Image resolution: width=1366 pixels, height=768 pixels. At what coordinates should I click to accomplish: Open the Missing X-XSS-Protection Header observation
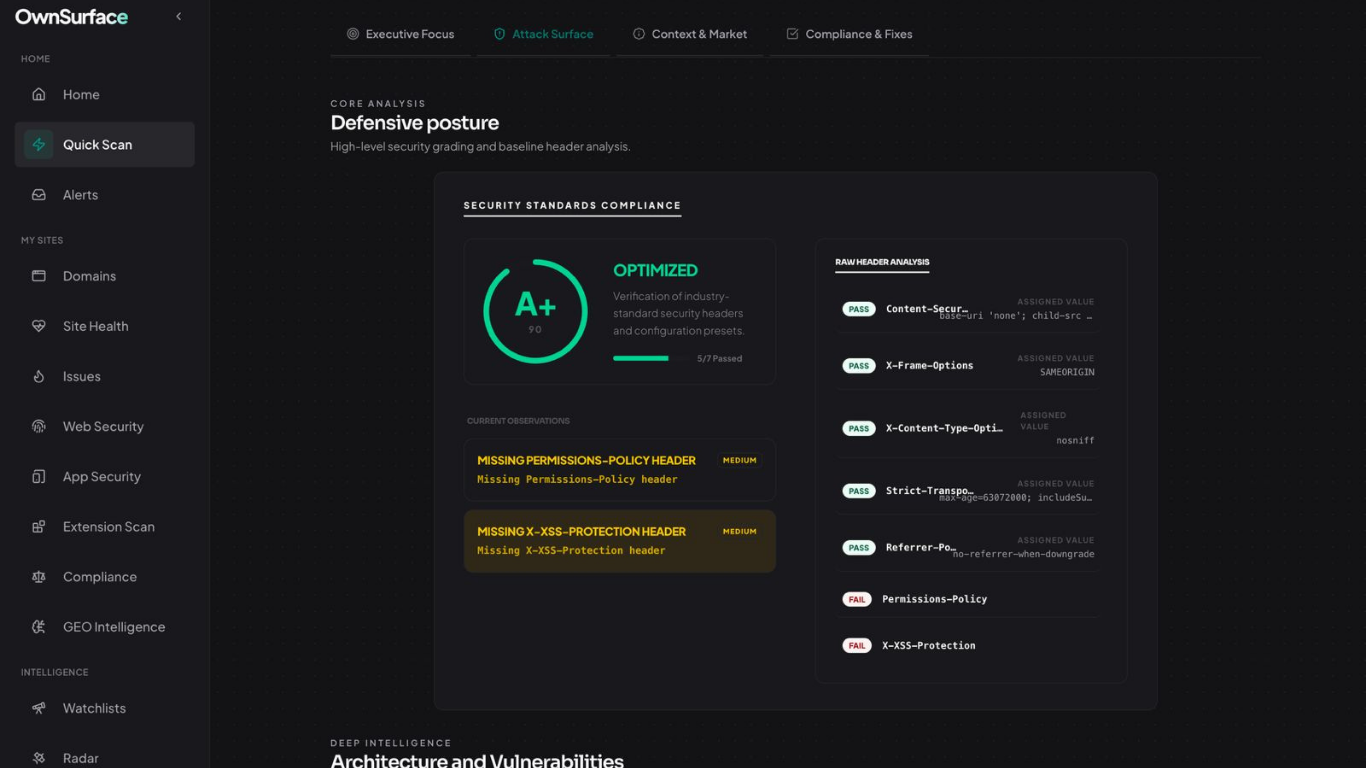[x=620, y=541]
